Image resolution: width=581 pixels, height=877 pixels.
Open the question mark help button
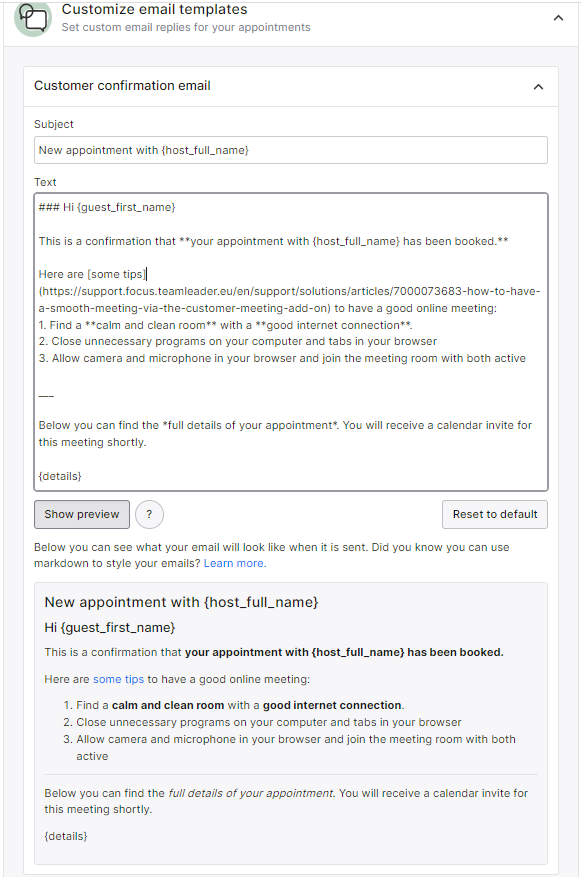pos(149,514)
